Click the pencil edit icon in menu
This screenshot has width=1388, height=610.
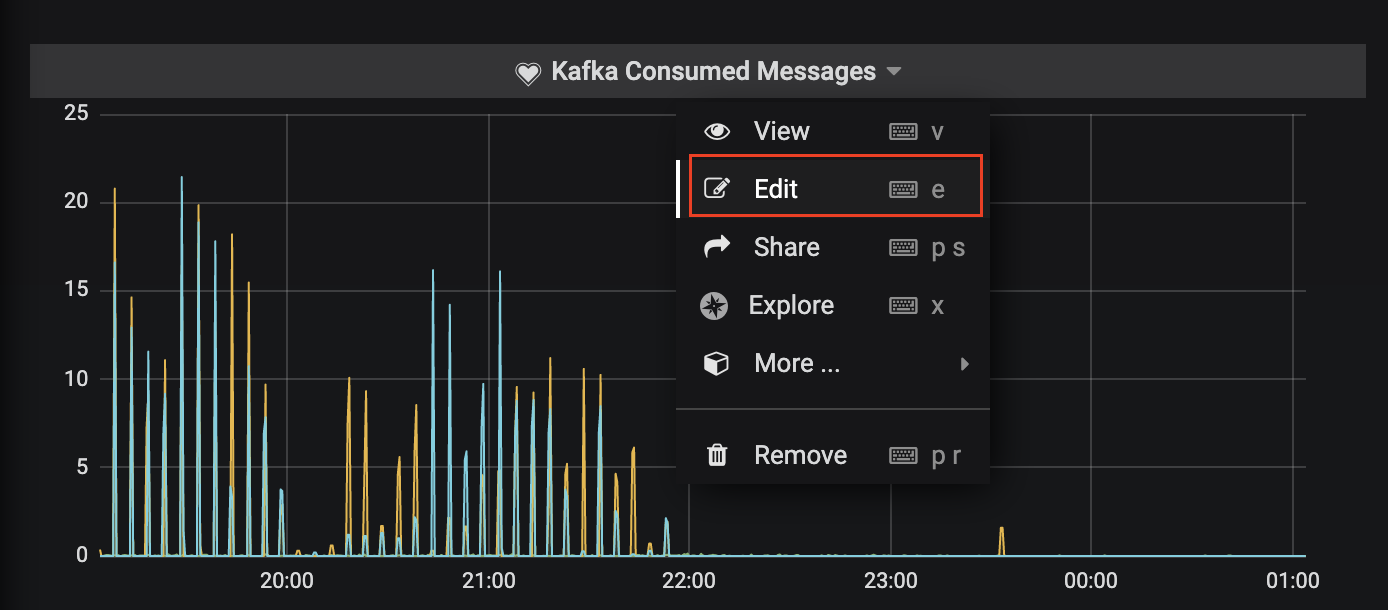pos(716,189)
